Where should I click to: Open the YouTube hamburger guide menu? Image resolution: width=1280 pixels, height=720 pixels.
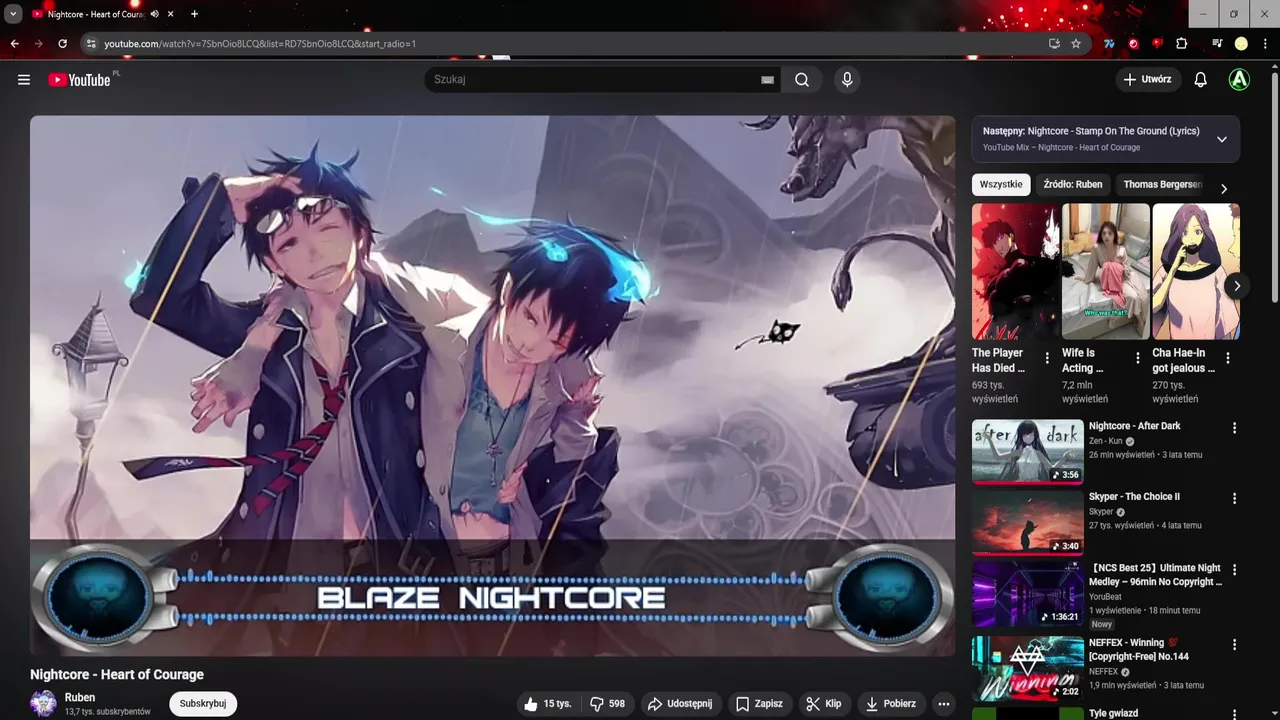click(24, 80)
